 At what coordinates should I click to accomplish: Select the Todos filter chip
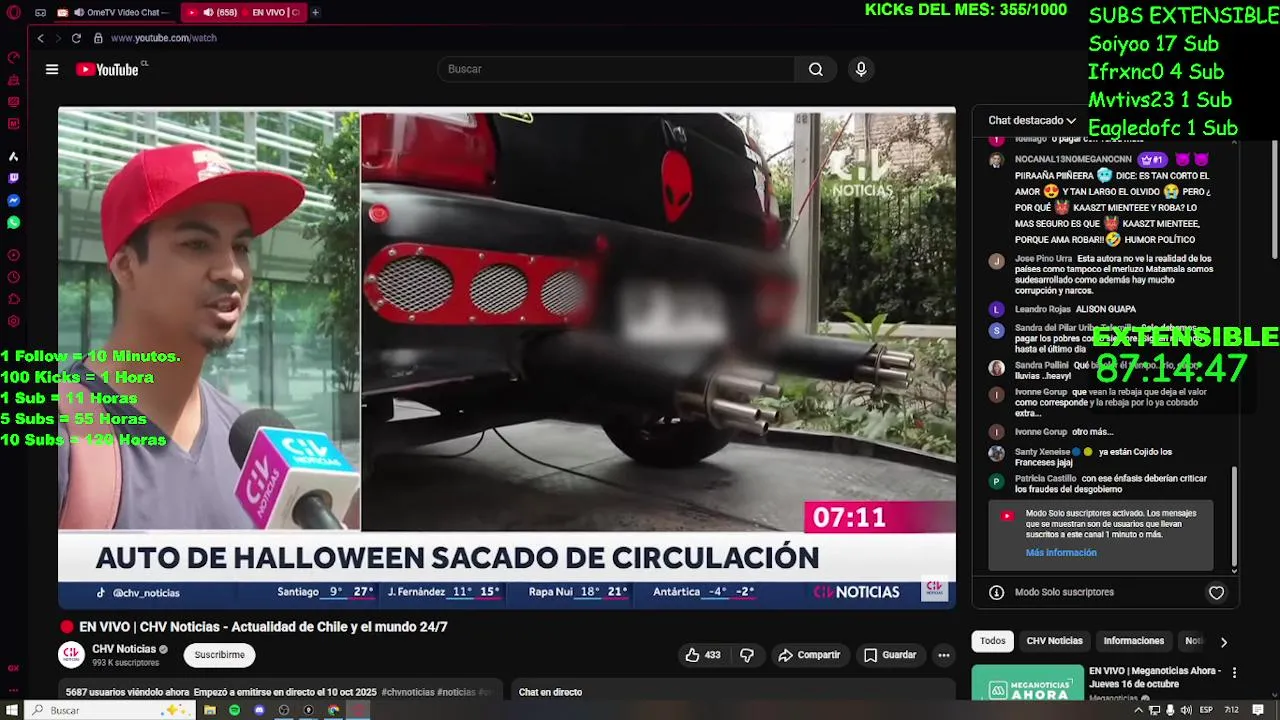993,641
